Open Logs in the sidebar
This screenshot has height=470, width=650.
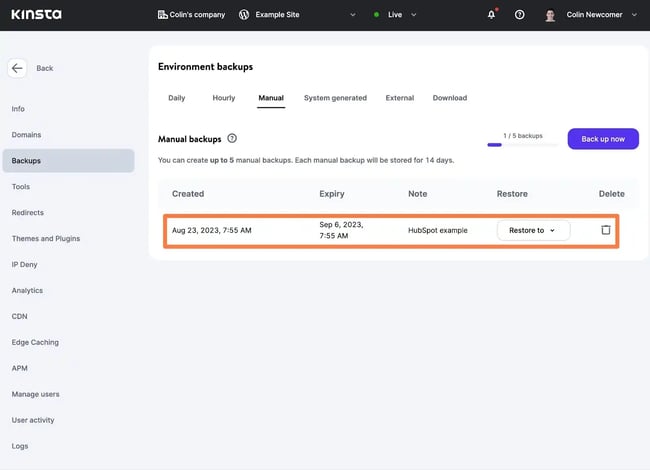[x=20, y=446]
